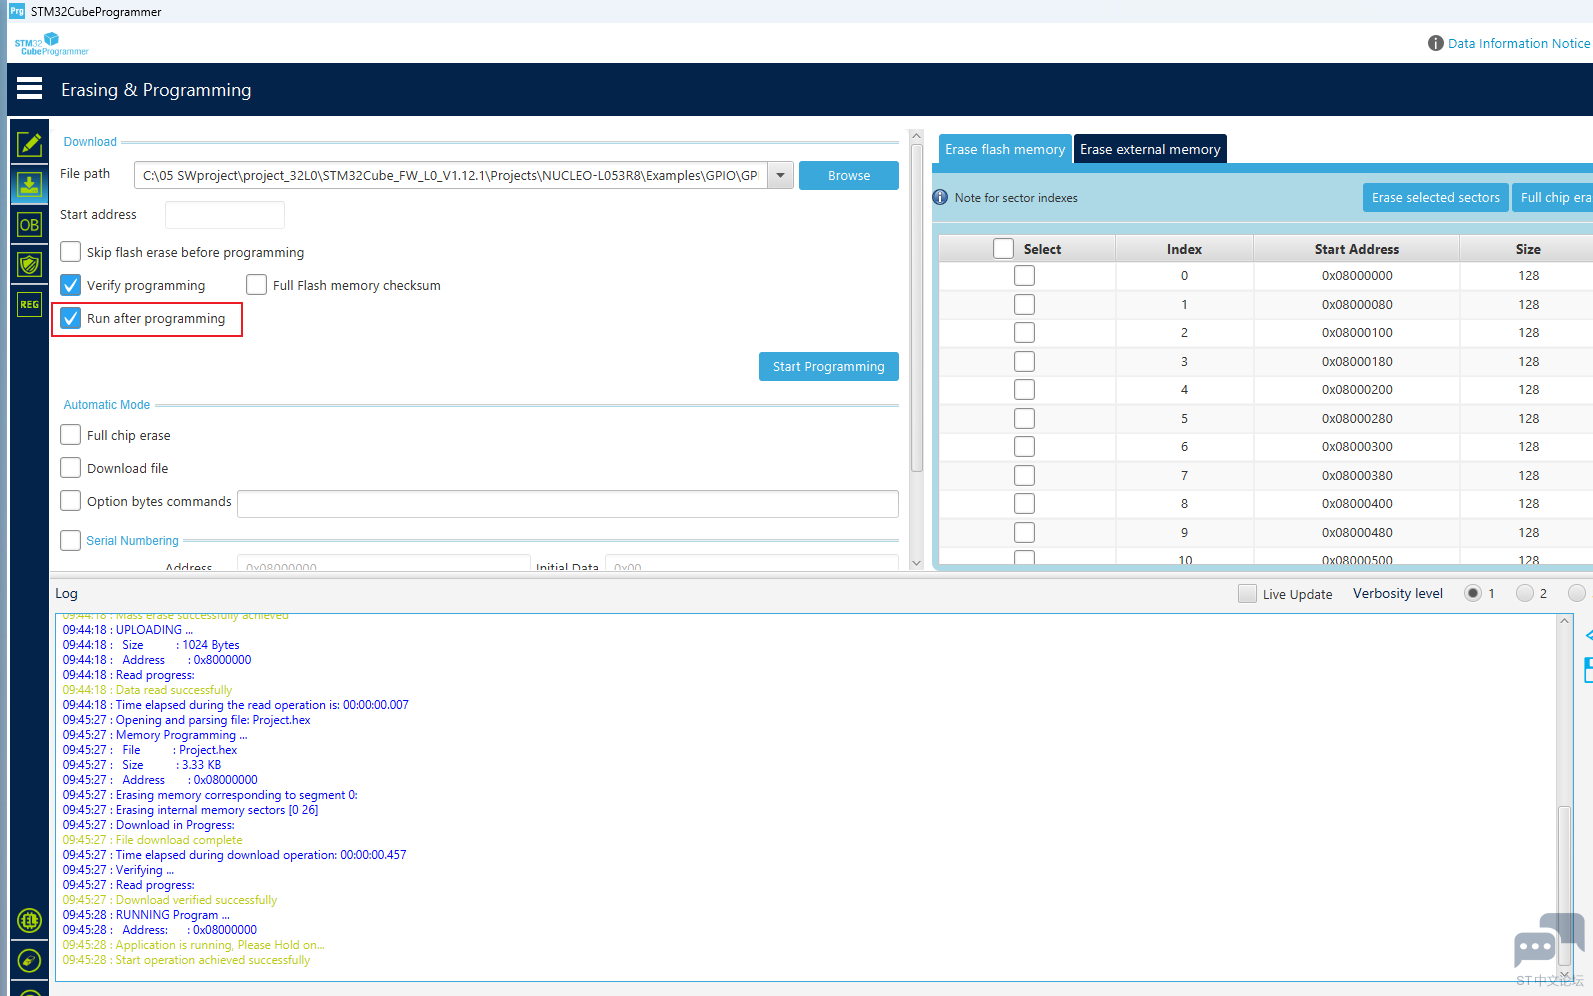This screenshot has height=996, width=1593.
Task: Switch to Erase external memory tab
Action: point(1150,149)
